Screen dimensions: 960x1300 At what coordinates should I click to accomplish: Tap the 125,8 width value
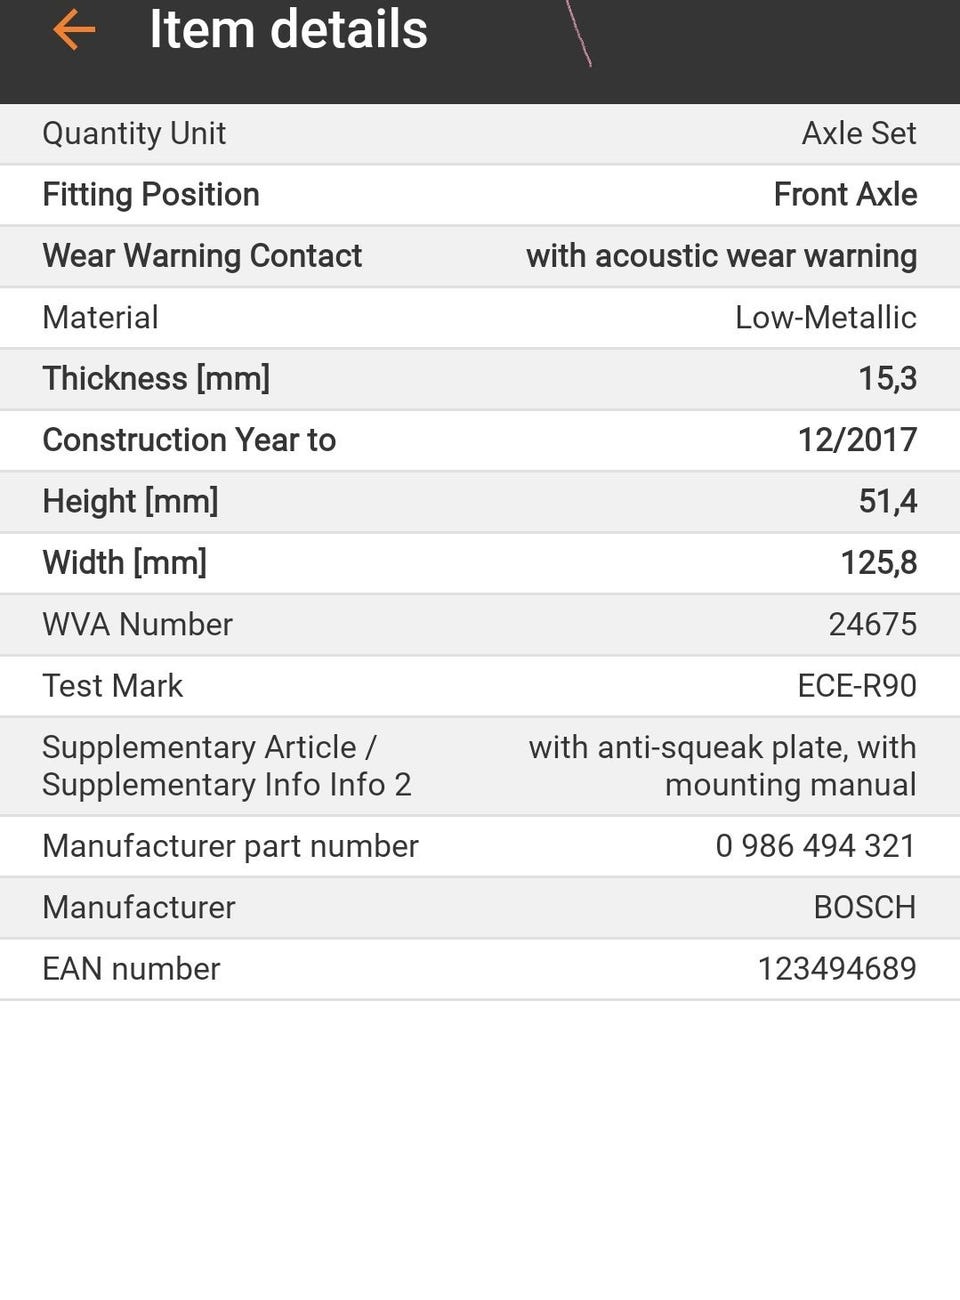click(878, 563)
